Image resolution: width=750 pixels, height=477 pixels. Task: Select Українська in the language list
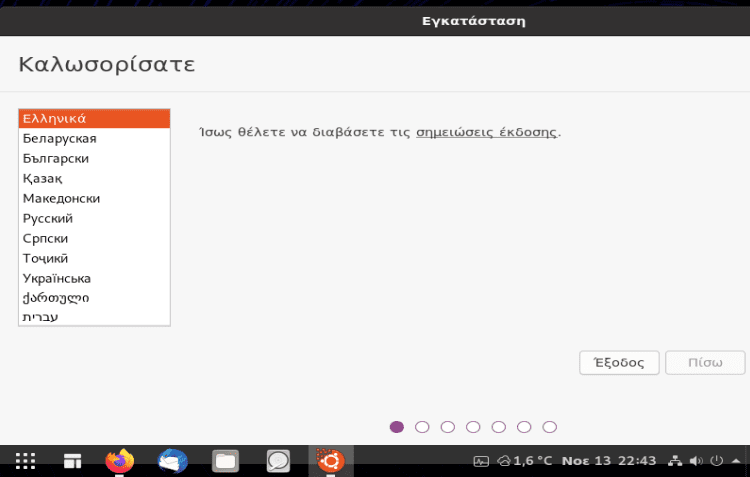click(x=94, y=278)
